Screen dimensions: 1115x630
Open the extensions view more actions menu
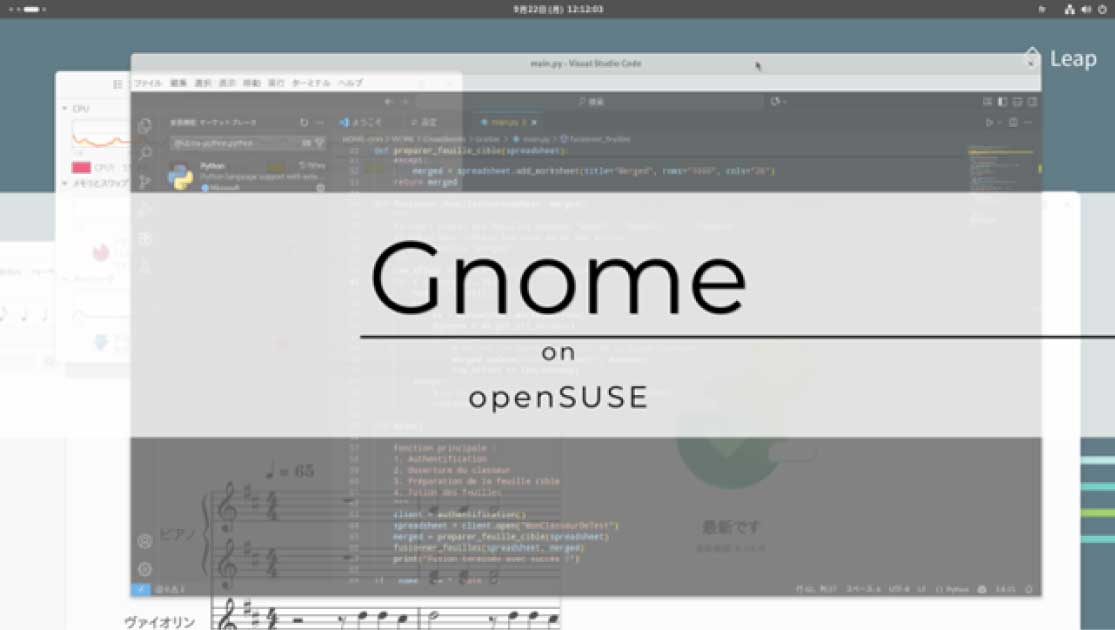(x=320, y=122)
